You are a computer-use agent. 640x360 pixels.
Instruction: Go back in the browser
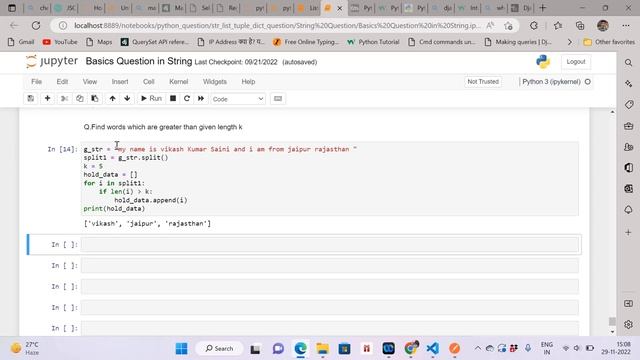point(14,25)
